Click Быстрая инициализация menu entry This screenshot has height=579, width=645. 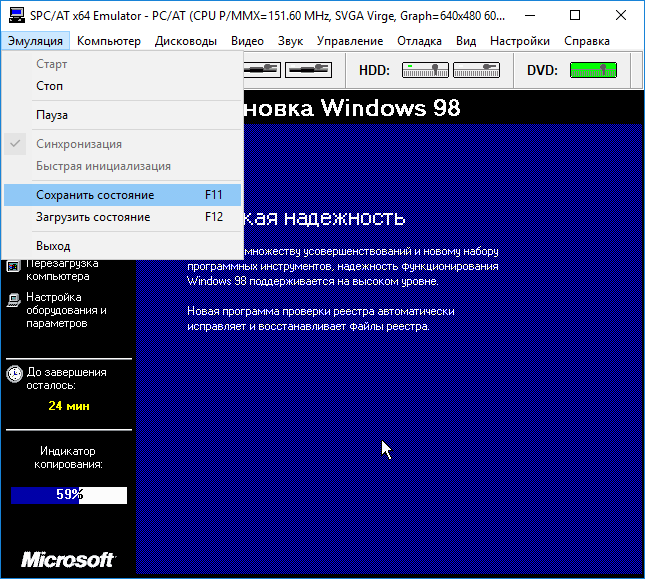coord(122,166)
